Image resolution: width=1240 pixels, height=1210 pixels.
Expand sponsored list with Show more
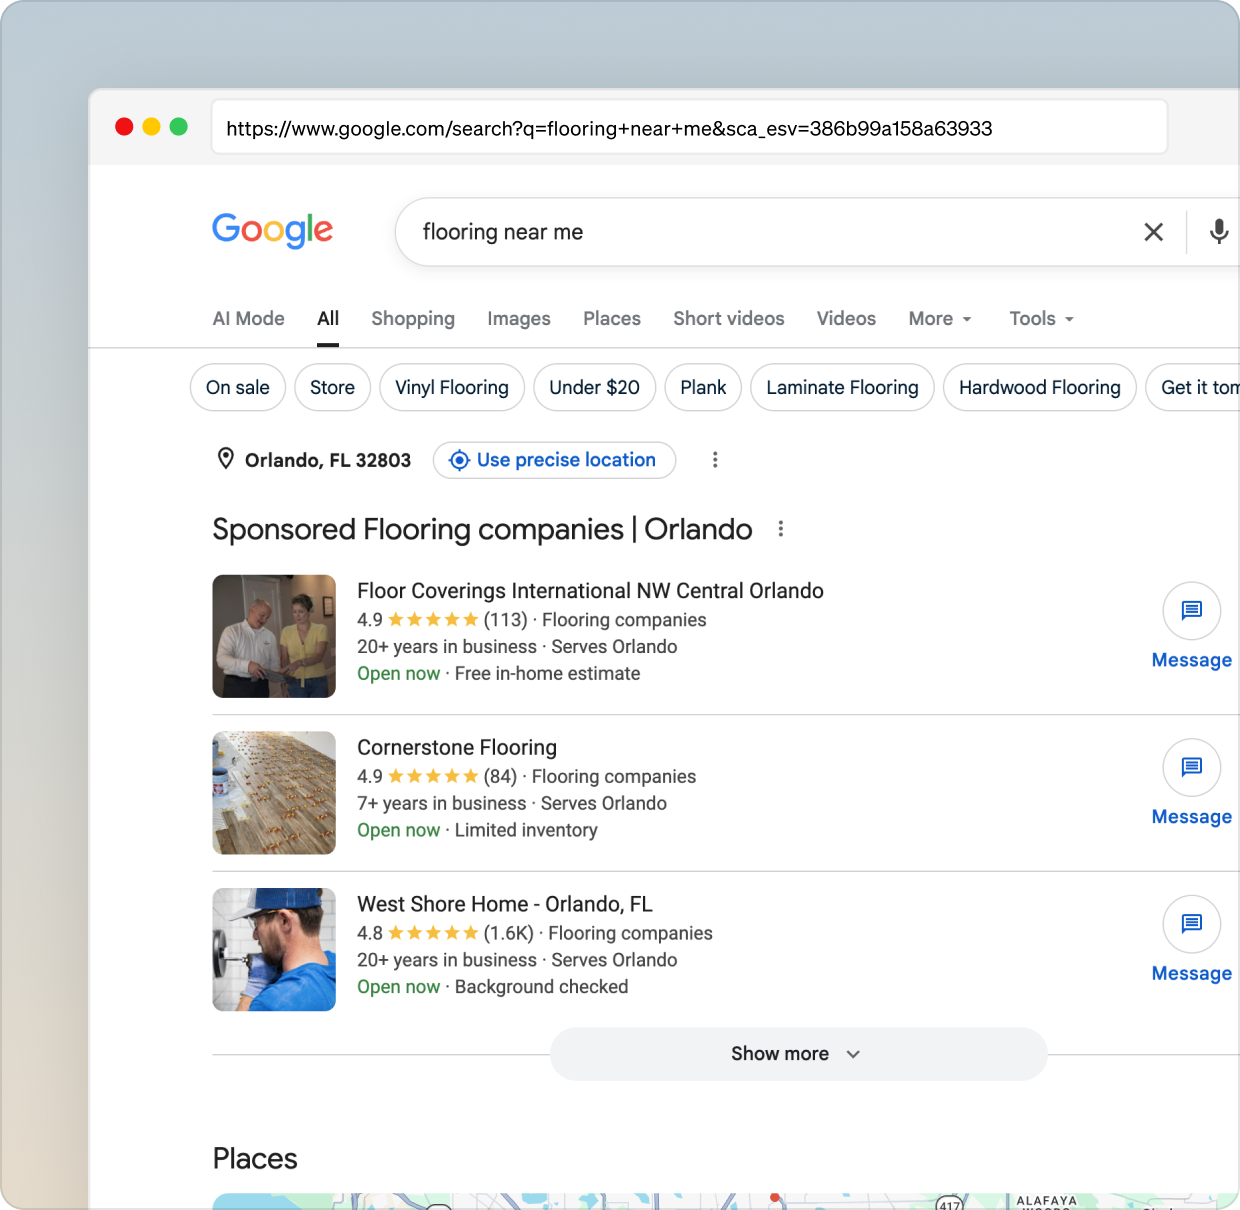798,1054
